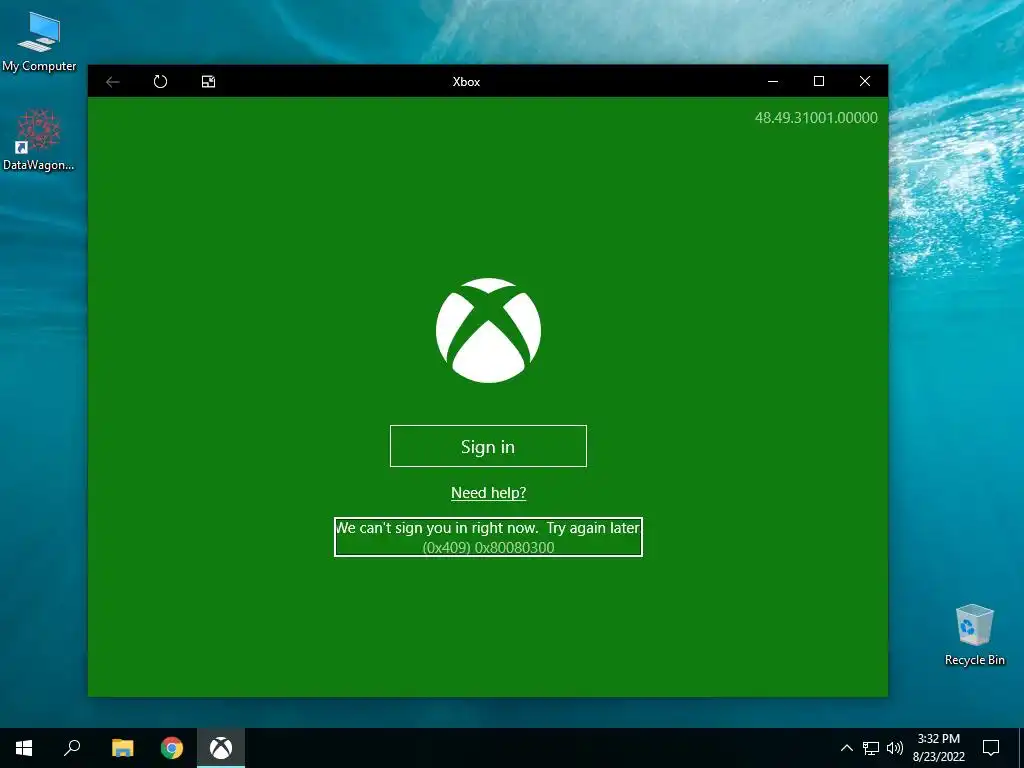Click the Xbox window title text
1024x768 pixels.
(466, 82)
